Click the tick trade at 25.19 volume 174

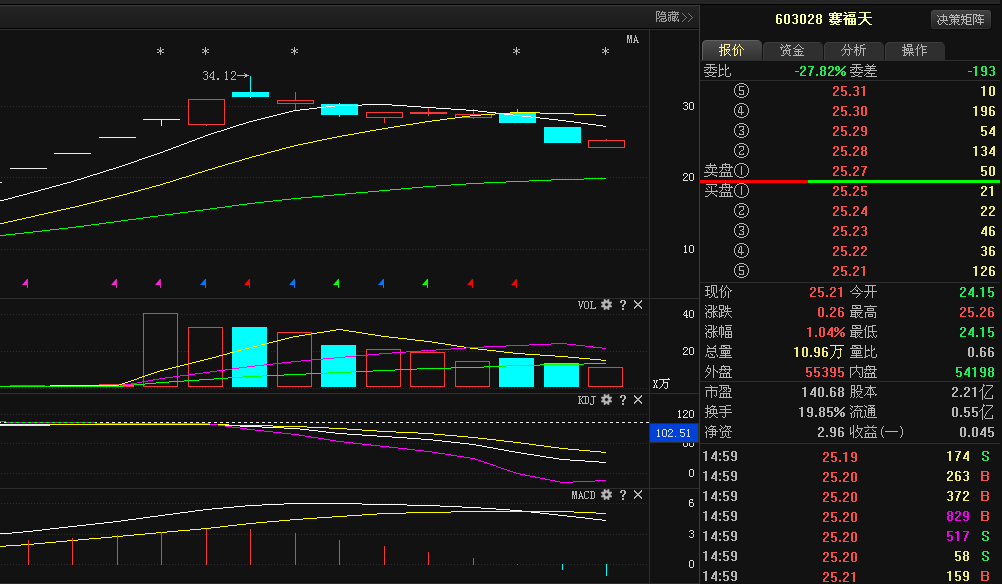847,457
